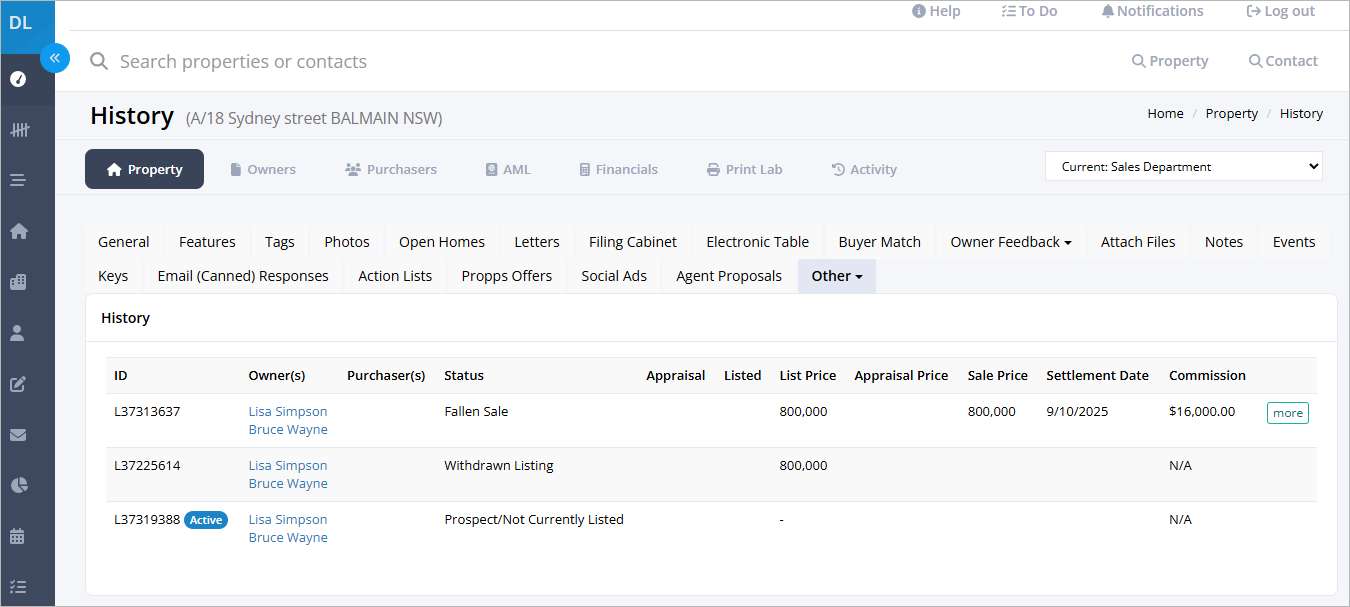The height and width of the screenshot is (607, 1350).
Task: Click the pie chart reports icon
Action: pyautogui.click(x=18, y=485)
